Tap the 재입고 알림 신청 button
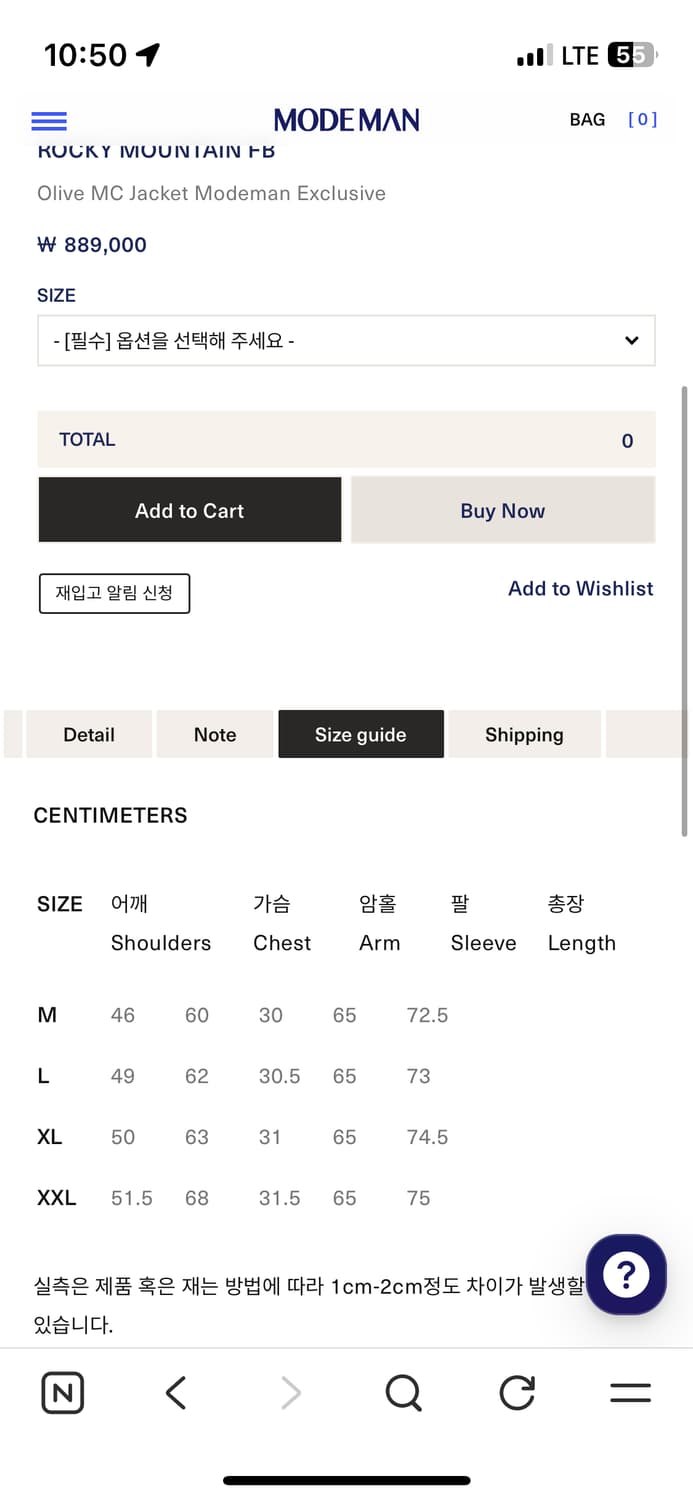 [x=114, y=593]
